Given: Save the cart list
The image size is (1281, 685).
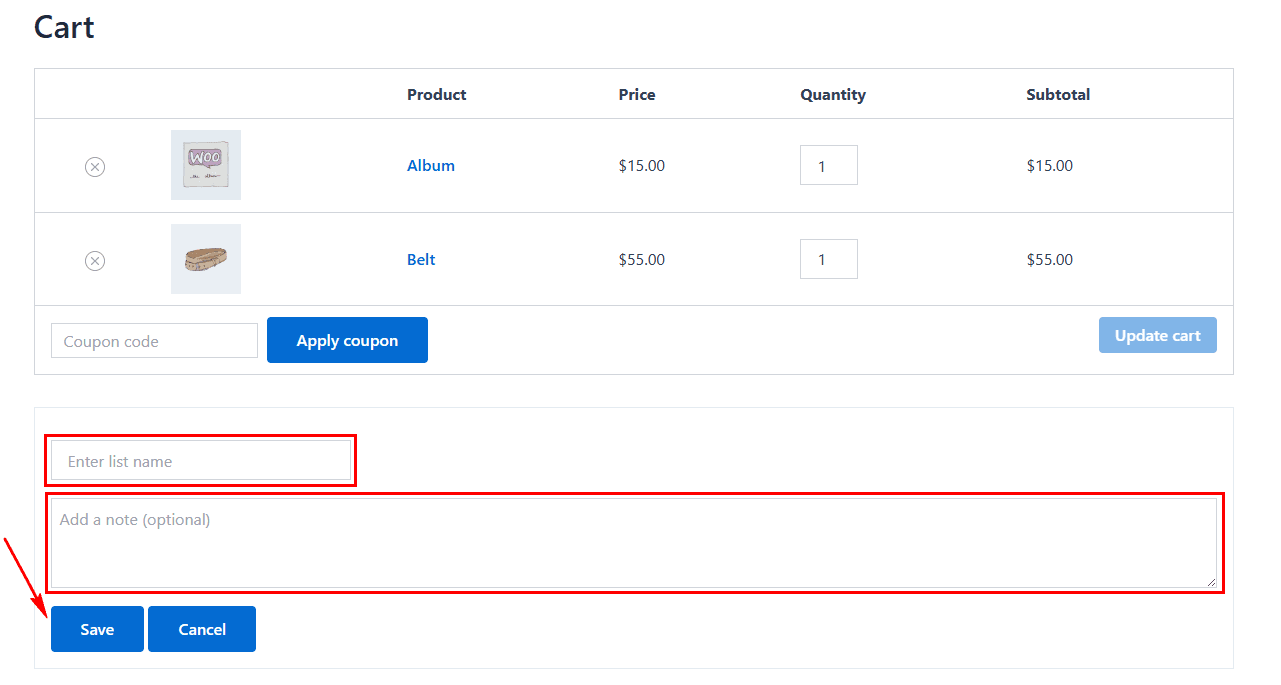Looking at the screenshot, I should point(97,629).
